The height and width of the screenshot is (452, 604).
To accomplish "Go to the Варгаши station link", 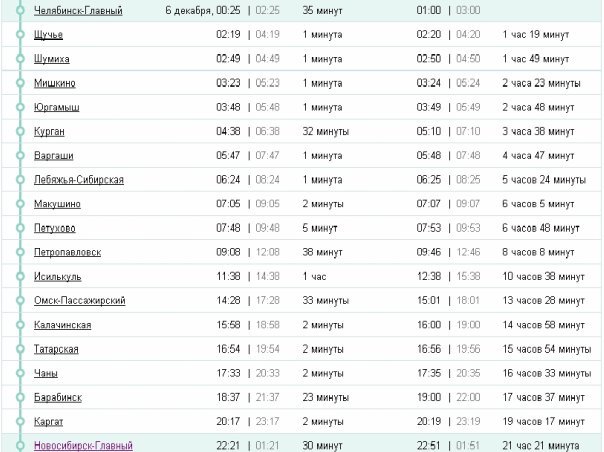I will coord(53,155).
